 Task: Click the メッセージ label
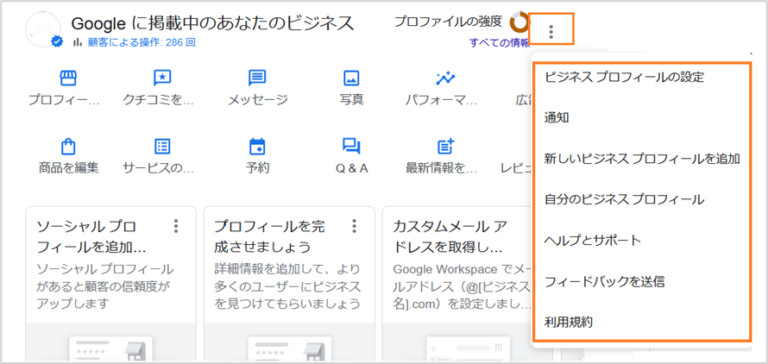(257, 100)
